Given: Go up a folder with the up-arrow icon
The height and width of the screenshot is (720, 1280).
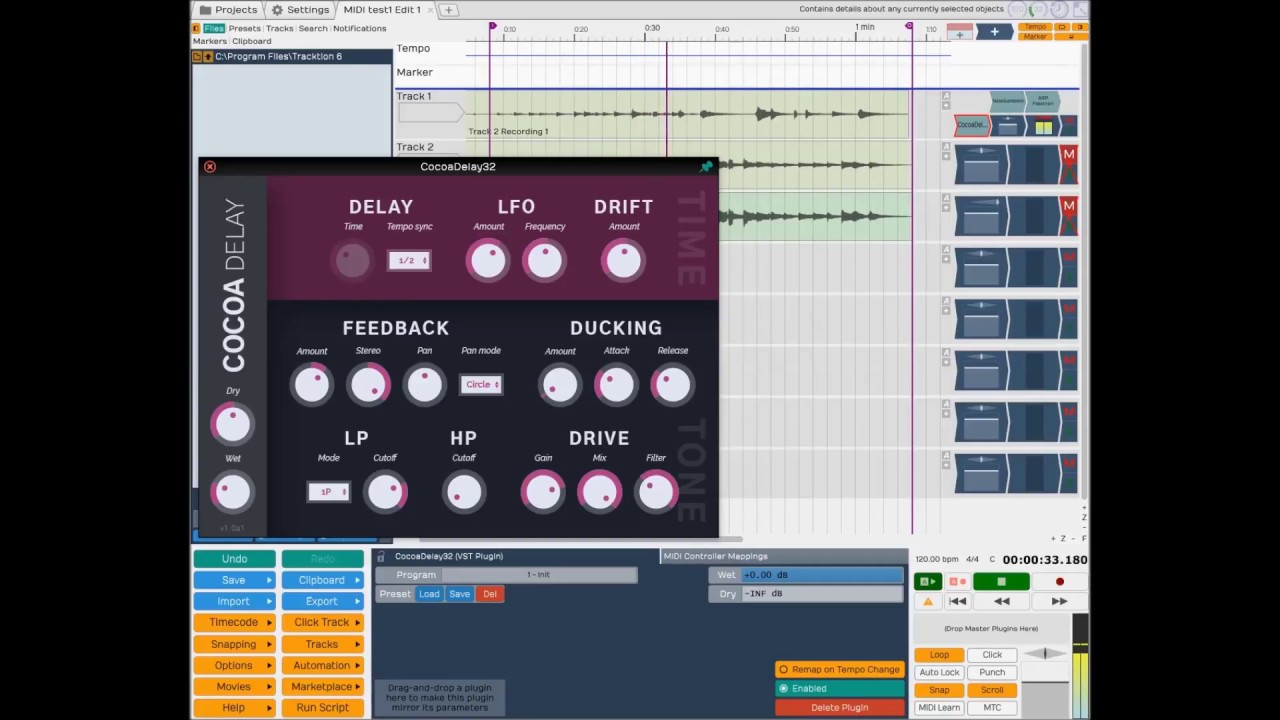Looking at the screenshot, I should coord(208,57).
